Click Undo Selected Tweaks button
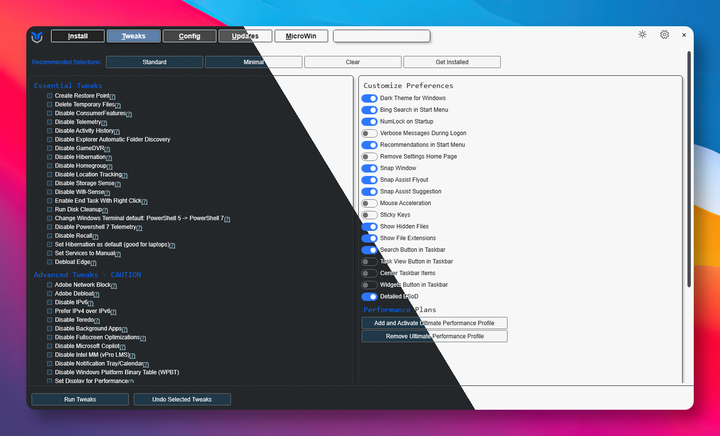720x436 pixels. (182, 399)
